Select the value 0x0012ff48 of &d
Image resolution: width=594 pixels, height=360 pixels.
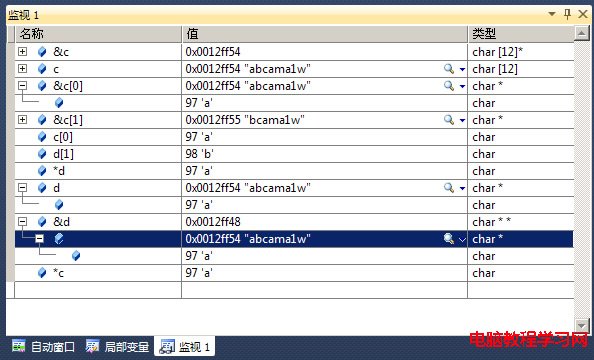(213, 222)
